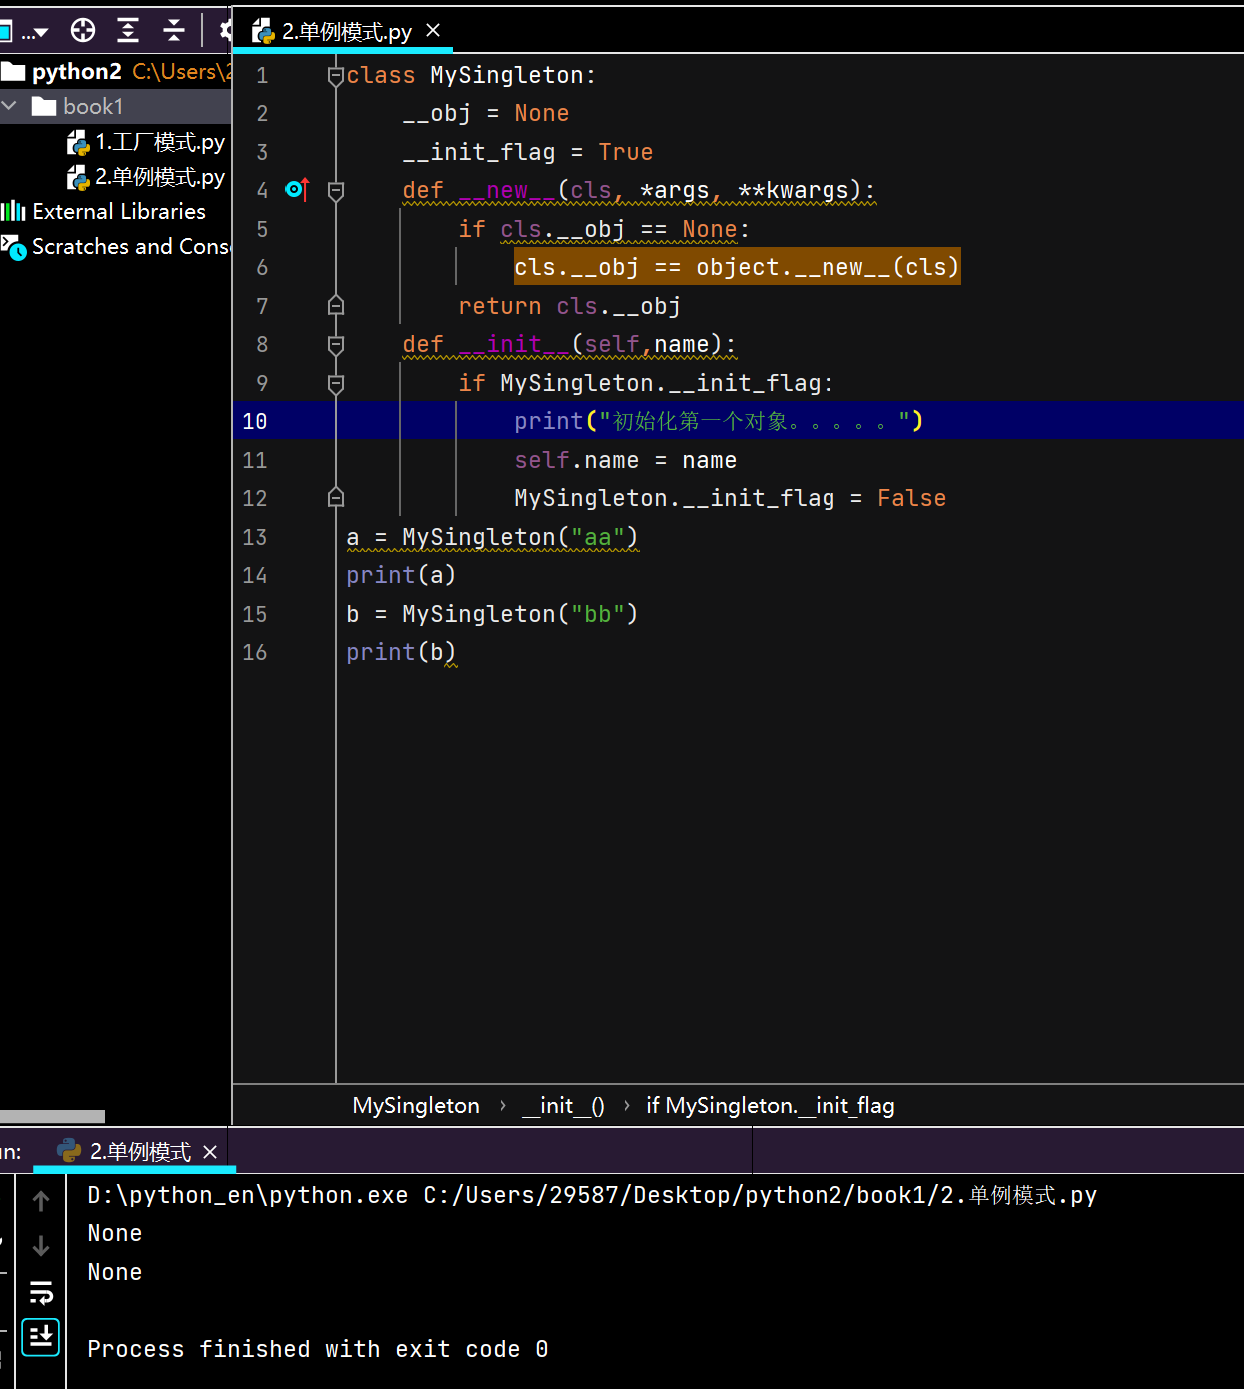Screen dimensions: 1244x1389
Task: Click the down arrow in the Run console
Action: pos(41,1246)
